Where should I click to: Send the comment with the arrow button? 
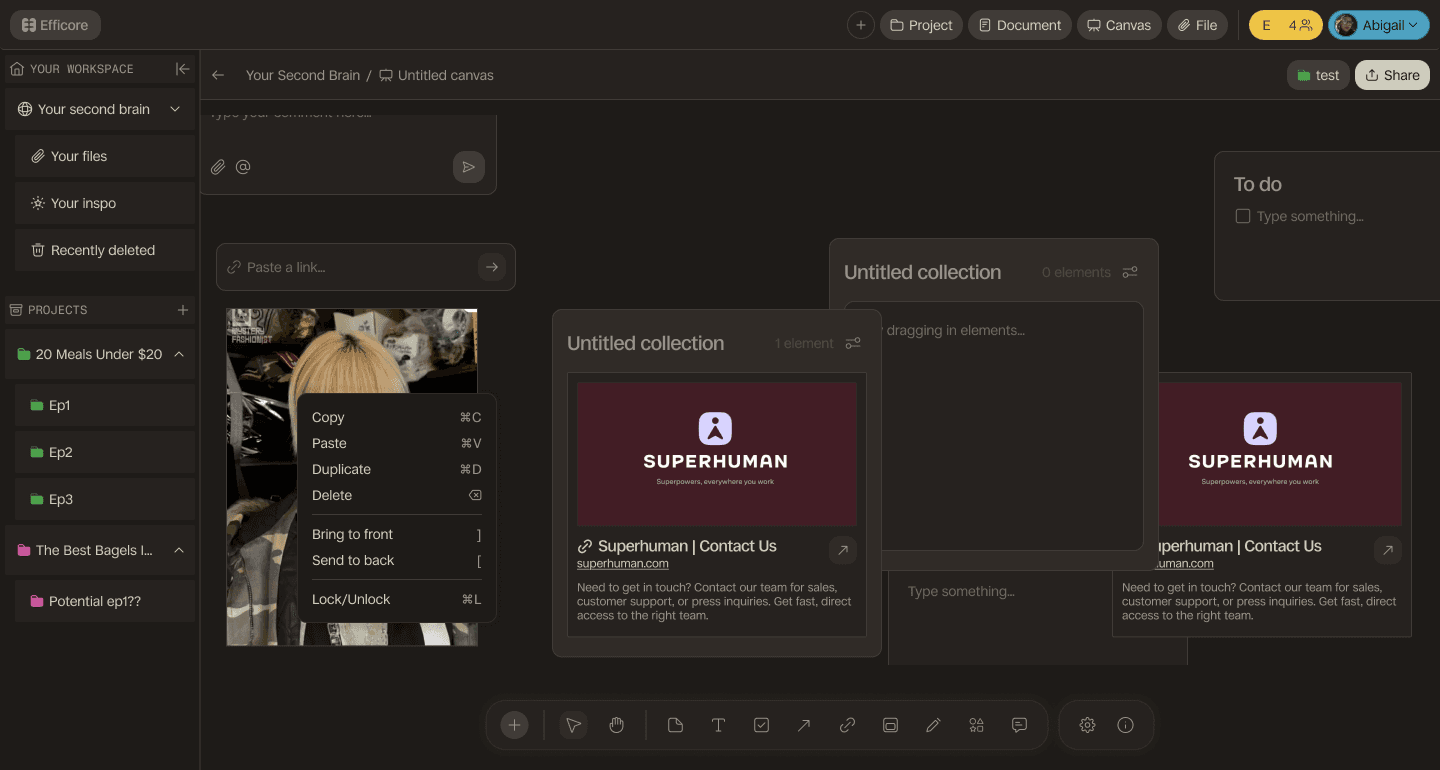(469, 167)
